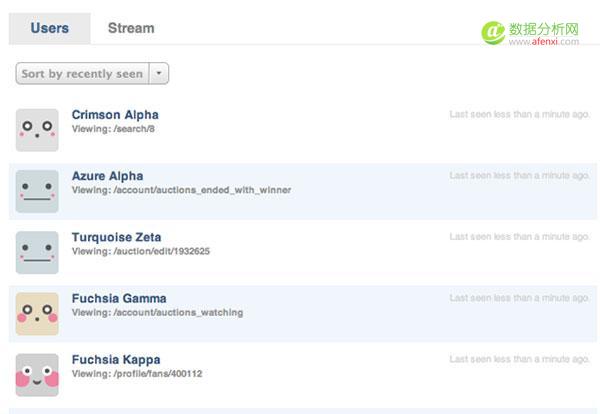Open the Azure Alpha user link
600x414 pixels.
pyautogui.click(x=108, y=176)
